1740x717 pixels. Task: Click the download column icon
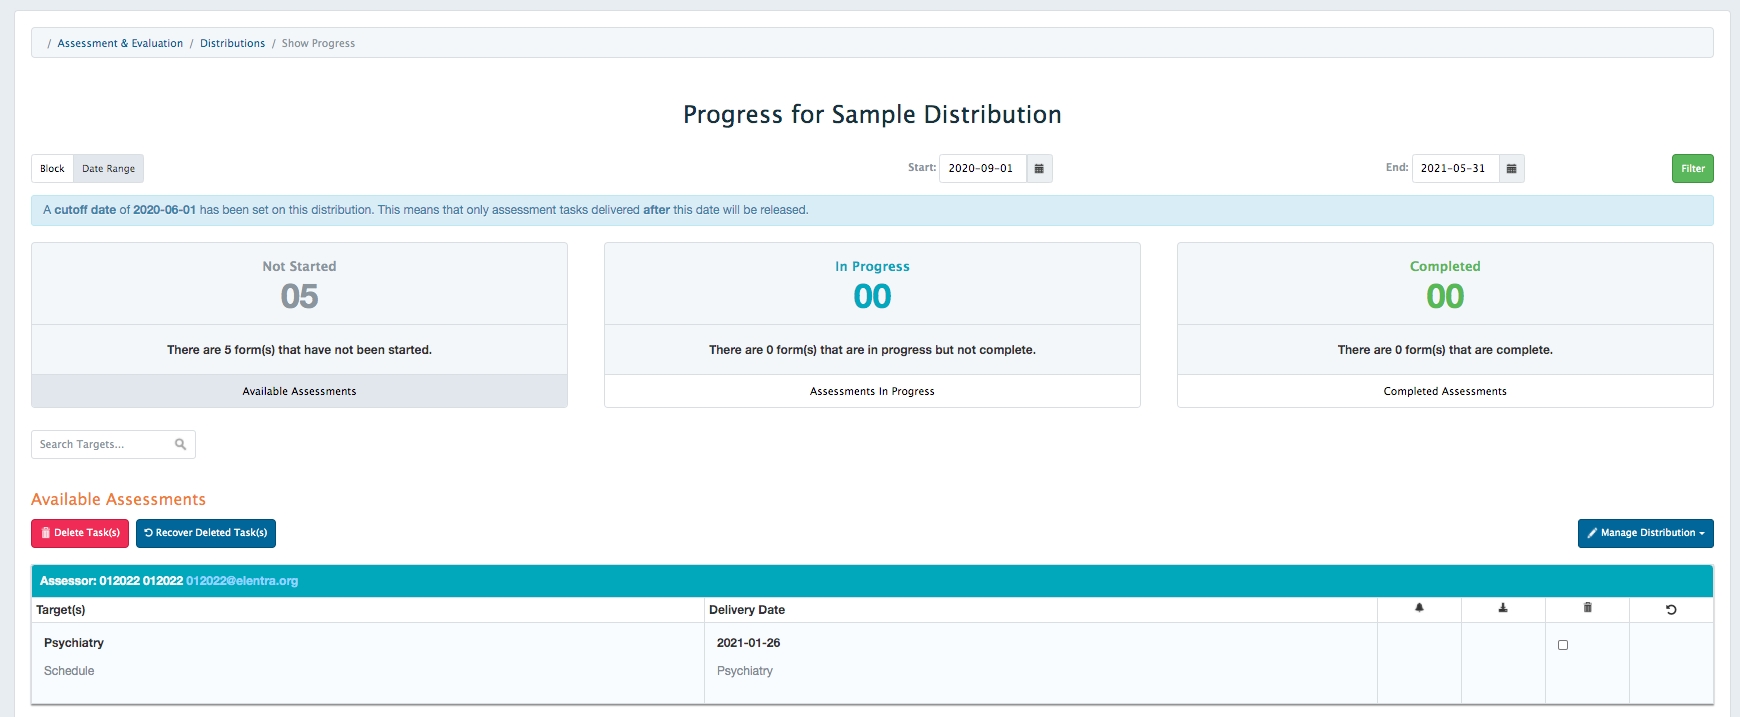pos(1503,608)
